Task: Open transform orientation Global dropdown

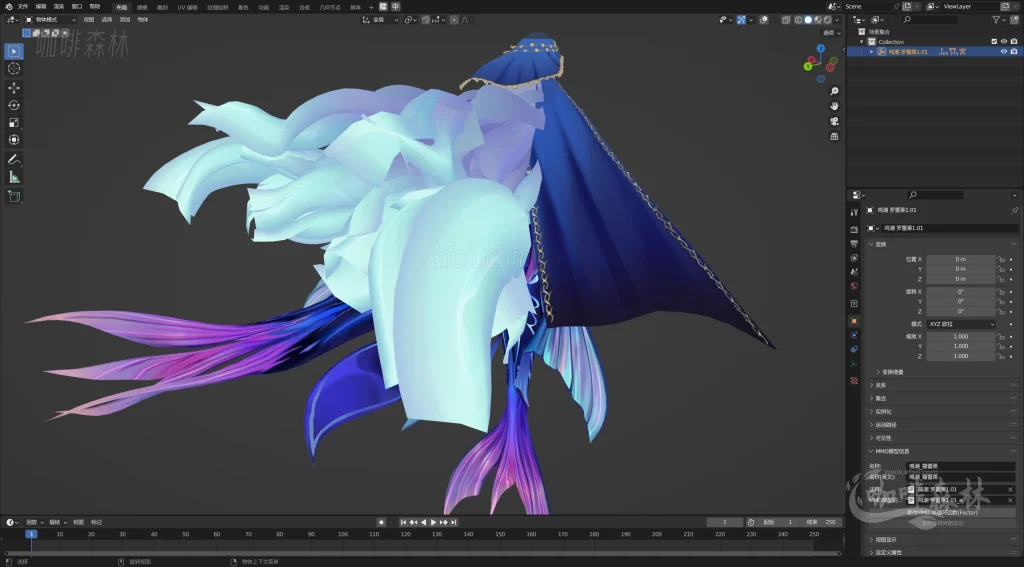Action: 381,20
